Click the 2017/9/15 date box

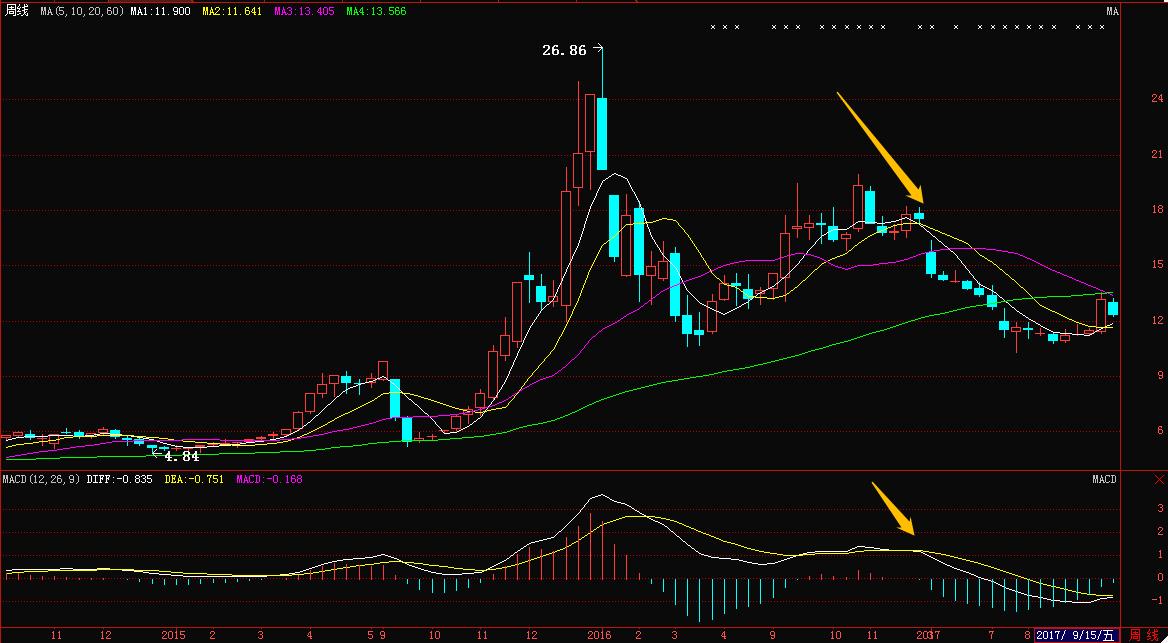coord(1076,635)
